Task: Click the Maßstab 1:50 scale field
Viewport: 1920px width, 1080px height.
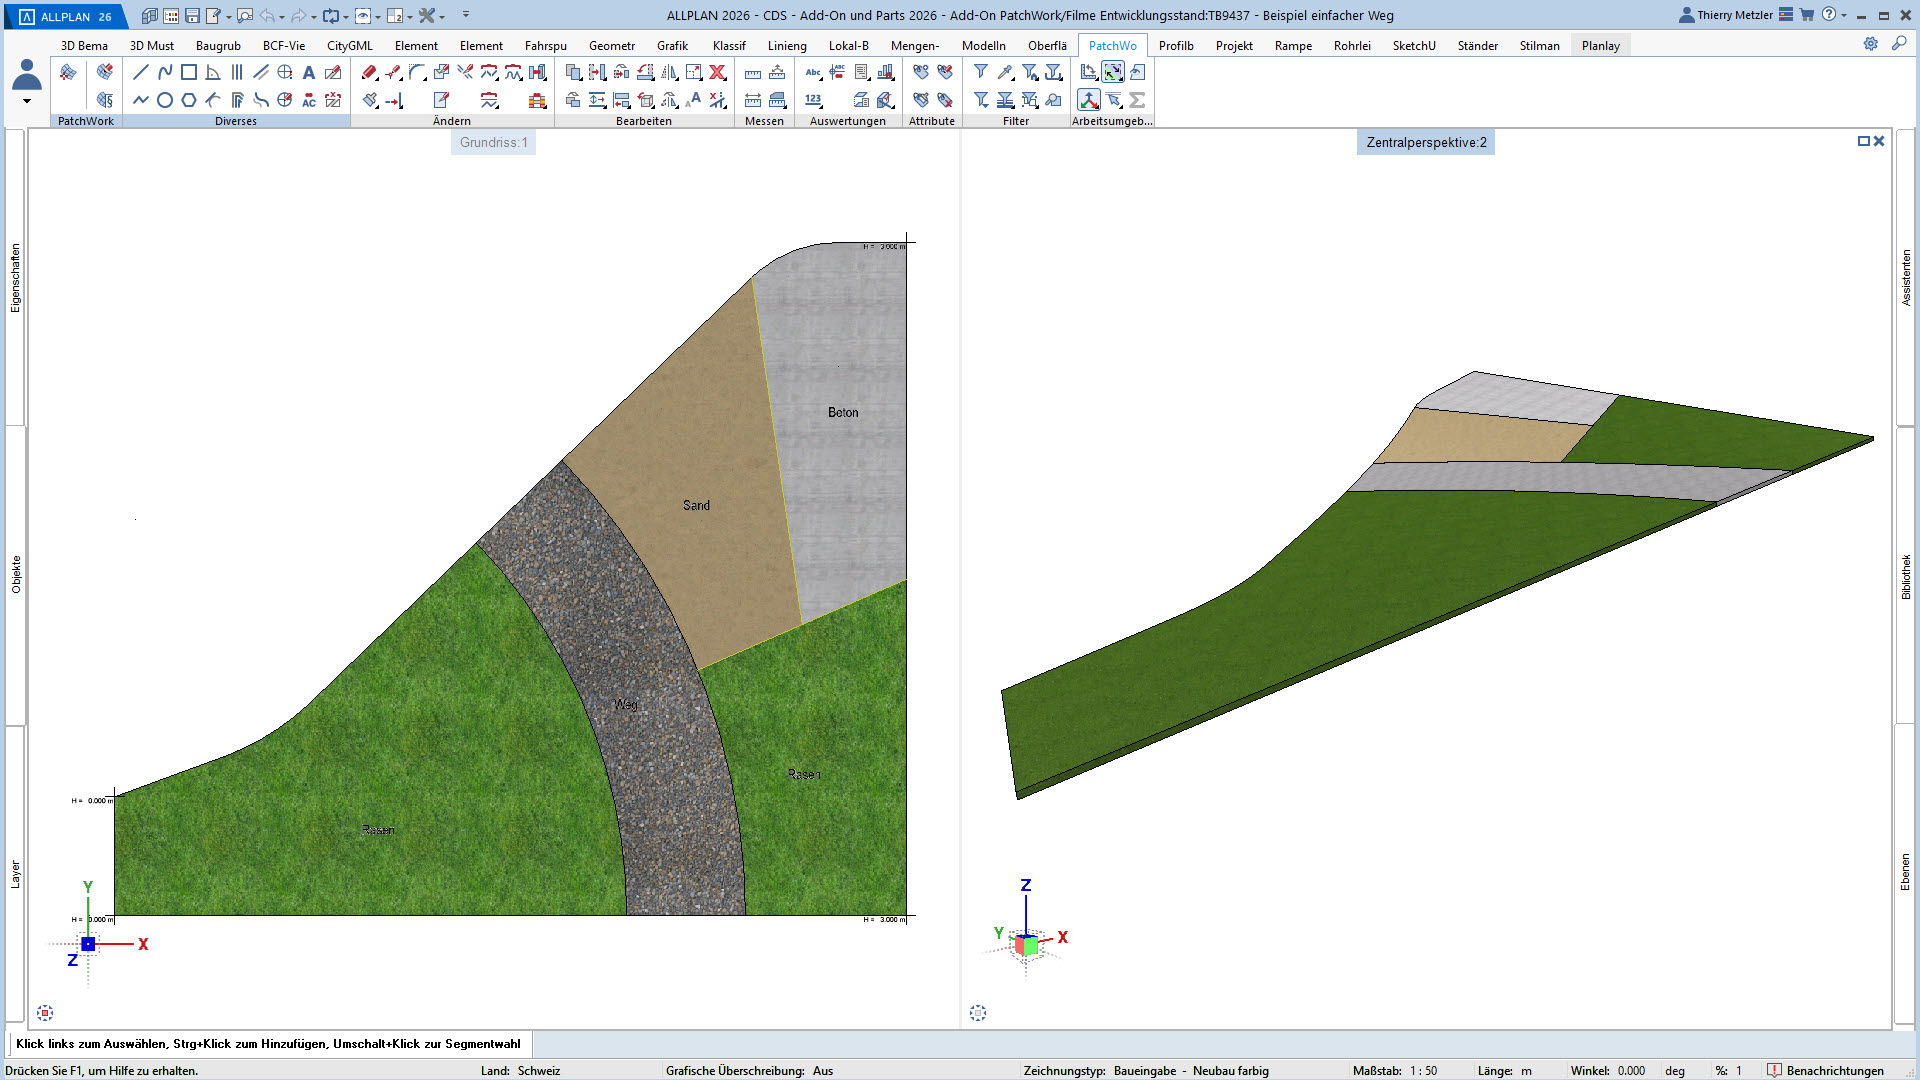Action: [1424, 1071]
